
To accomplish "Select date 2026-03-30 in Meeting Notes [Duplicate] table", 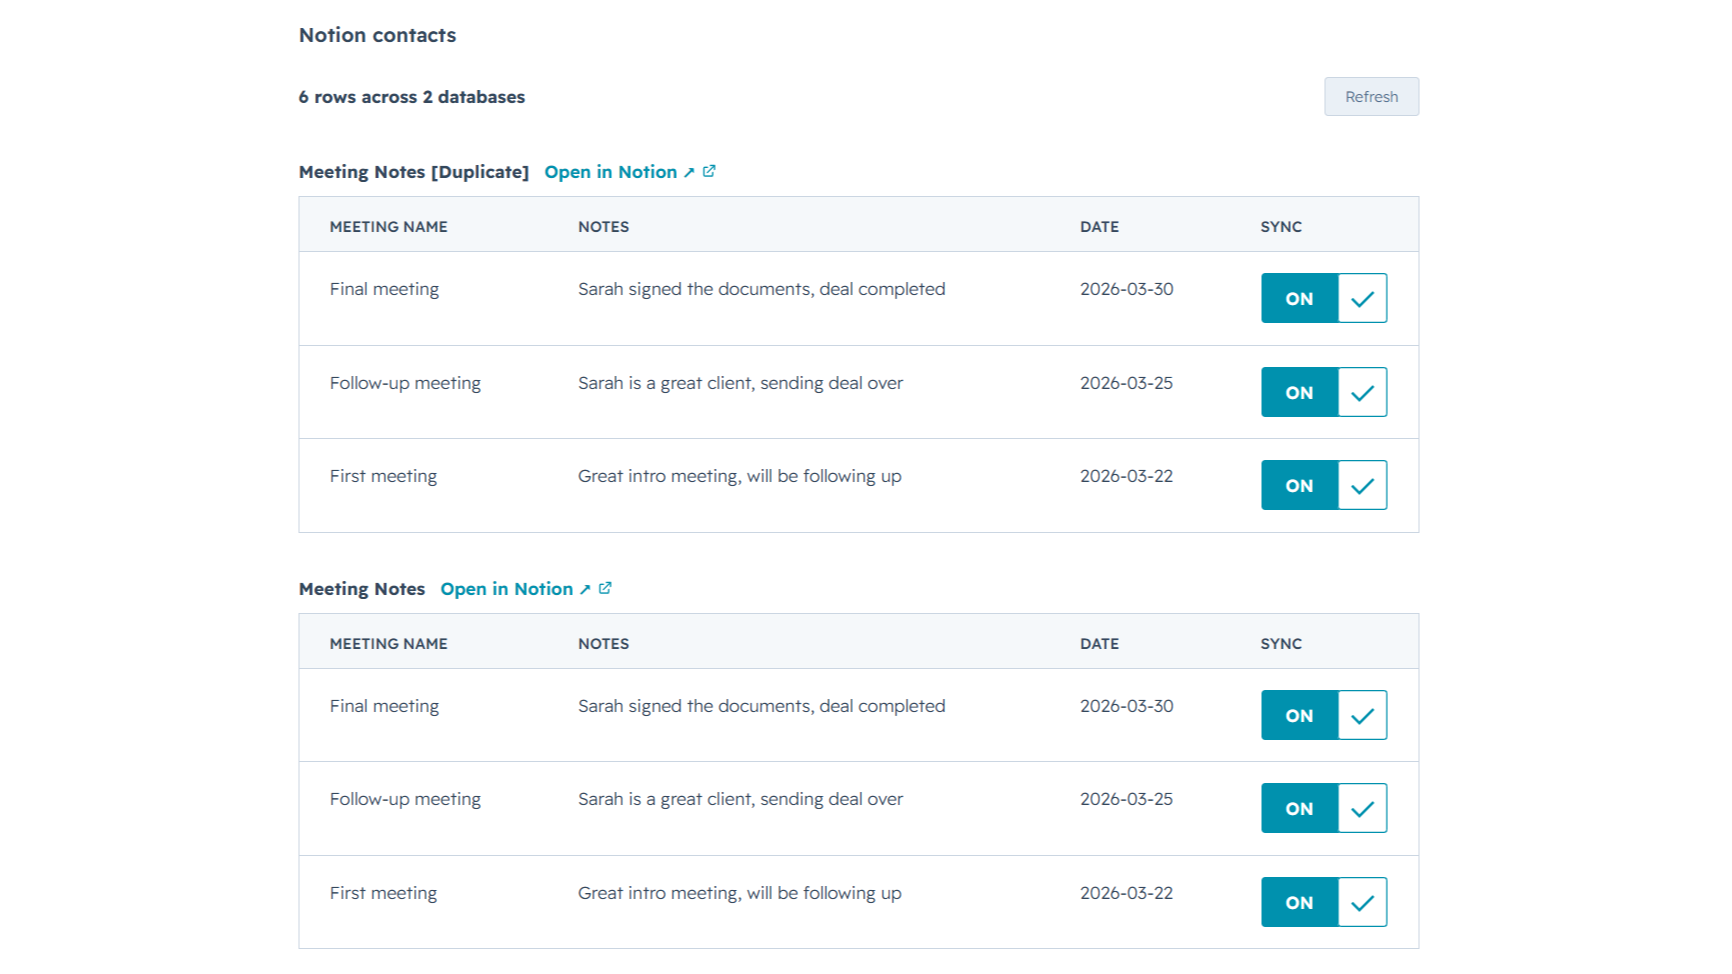I will (1126, 289).
